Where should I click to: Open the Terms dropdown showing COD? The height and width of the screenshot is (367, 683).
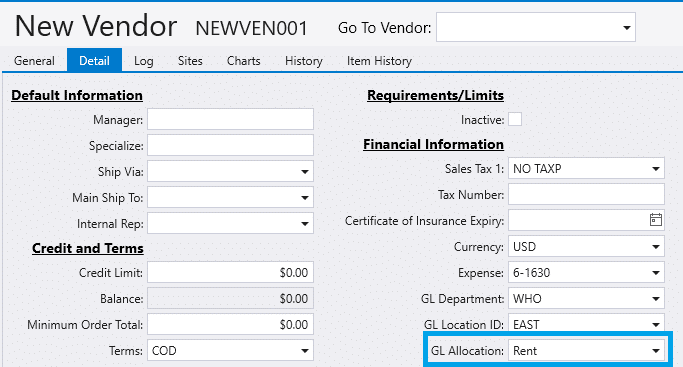click(x=304, y=350)
